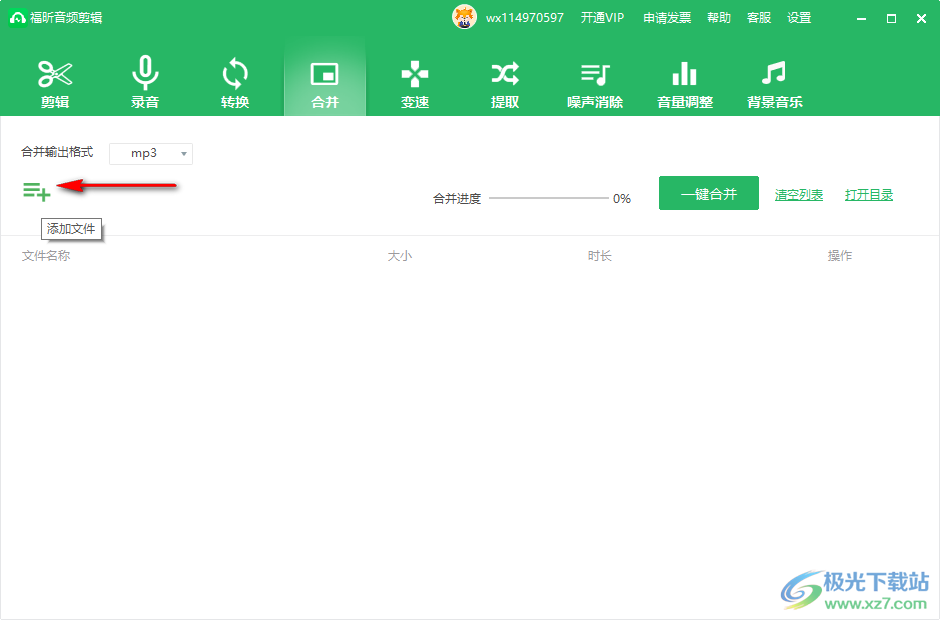
Task: Click the 开通VIP menu item
Action: 602,18
